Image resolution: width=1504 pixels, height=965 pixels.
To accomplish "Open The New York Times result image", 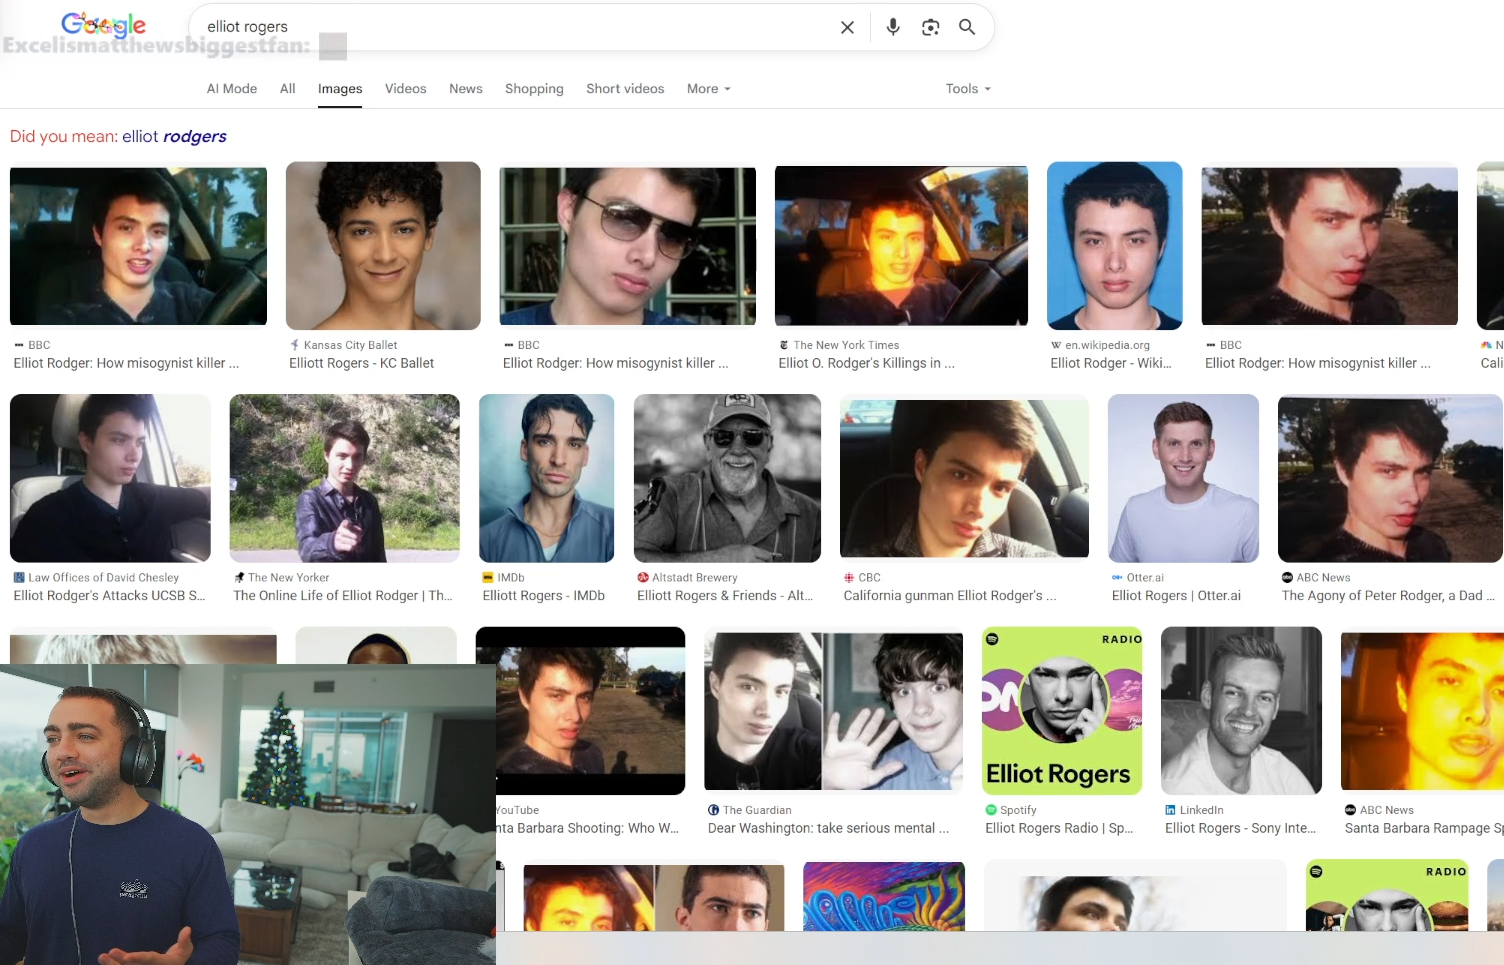I will 901,246.
